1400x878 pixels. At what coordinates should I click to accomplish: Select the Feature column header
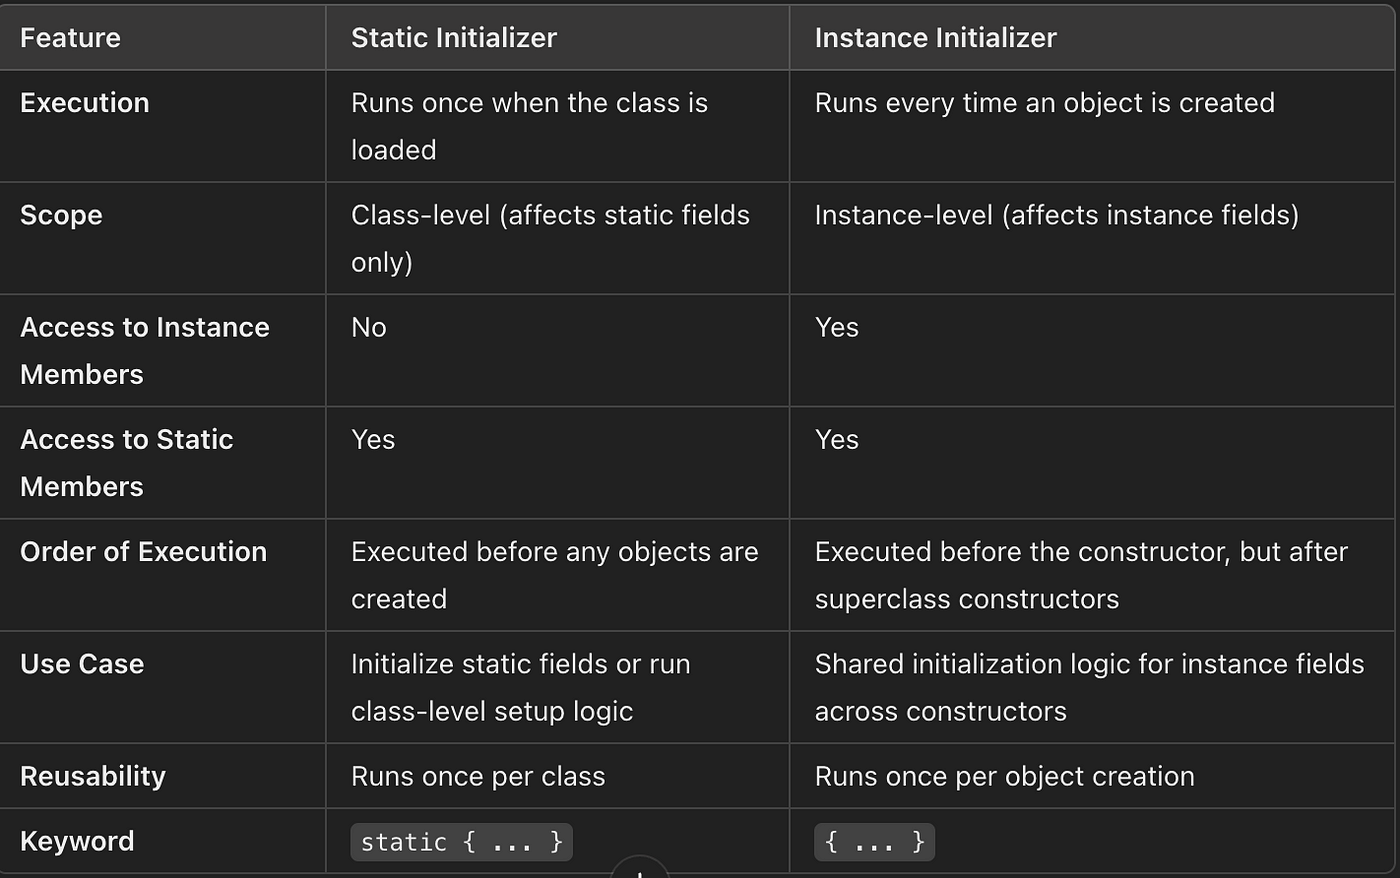(x=70, y=38)
